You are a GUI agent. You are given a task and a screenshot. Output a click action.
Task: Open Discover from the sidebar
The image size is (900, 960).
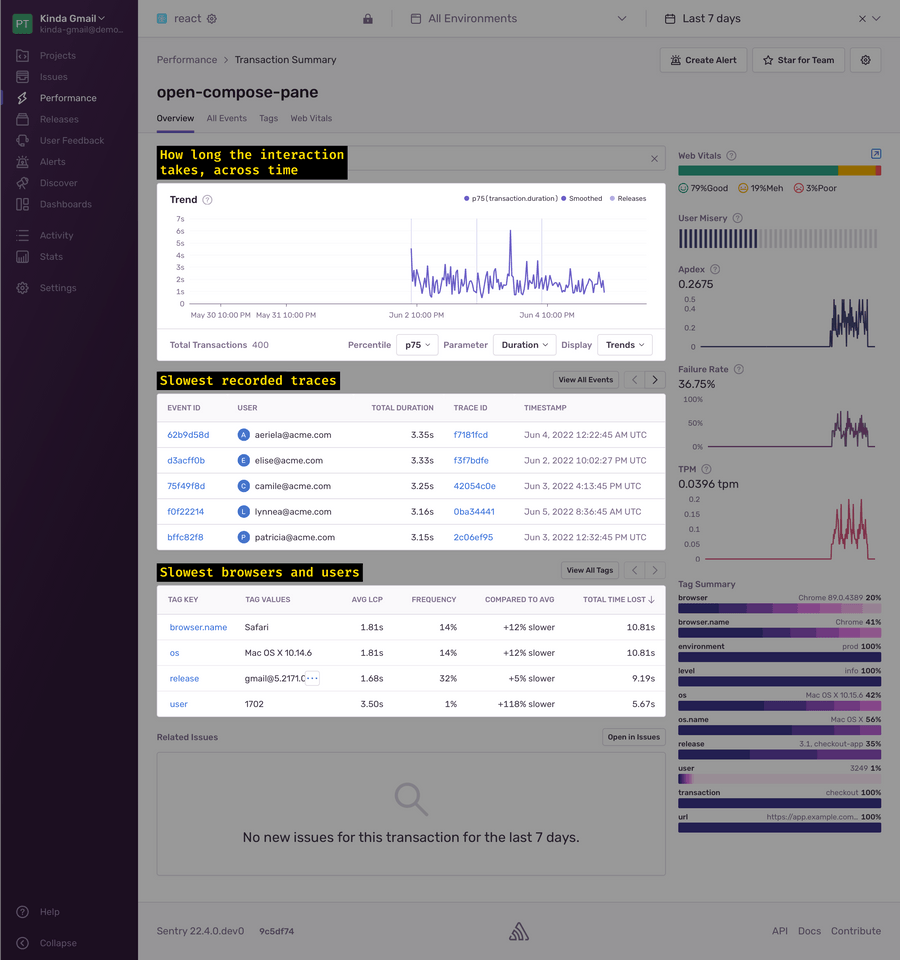coord(59,183)
